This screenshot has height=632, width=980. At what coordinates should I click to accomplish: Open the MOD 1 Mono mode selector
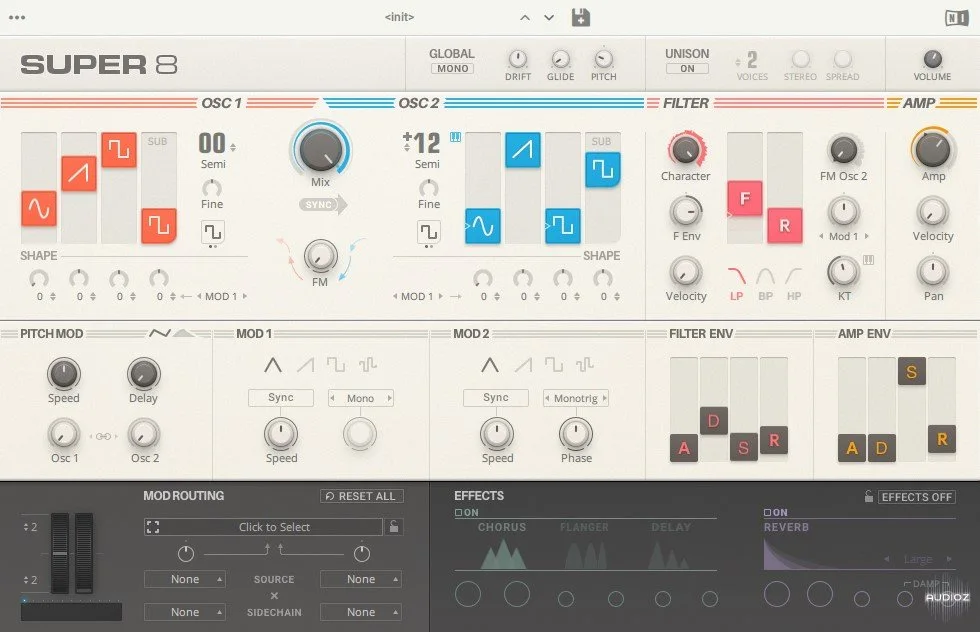pos(361,398)
